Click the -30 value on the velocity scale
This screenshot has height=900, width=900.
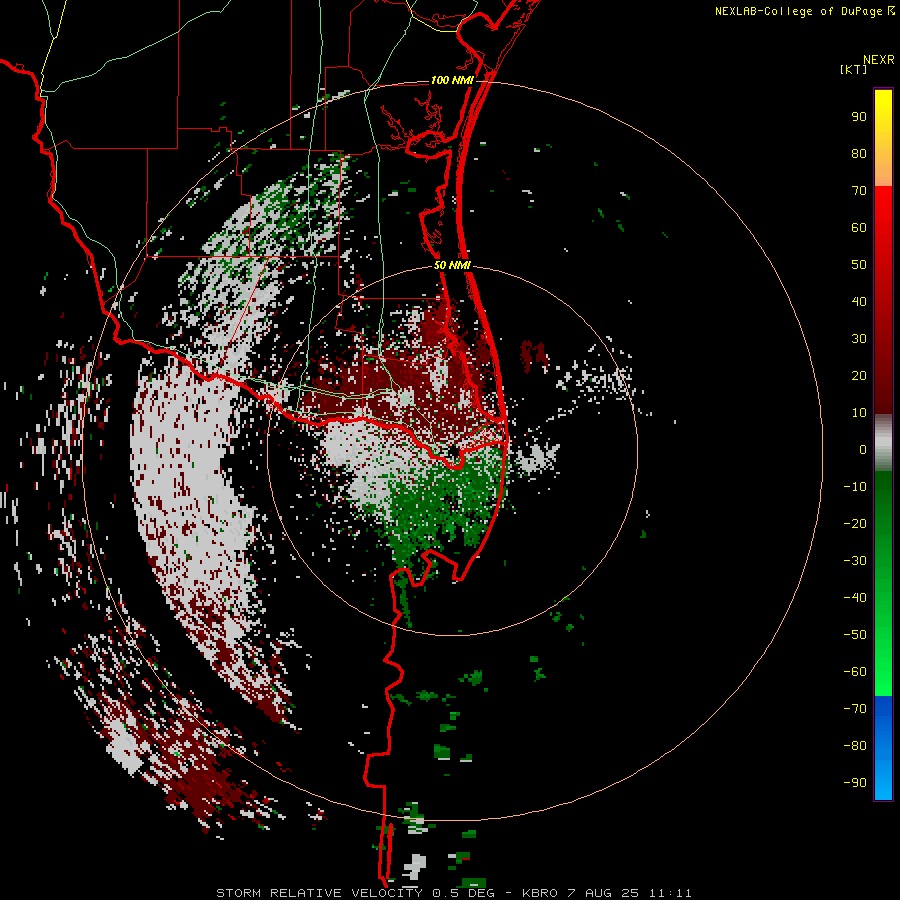[x=855, y=561]
